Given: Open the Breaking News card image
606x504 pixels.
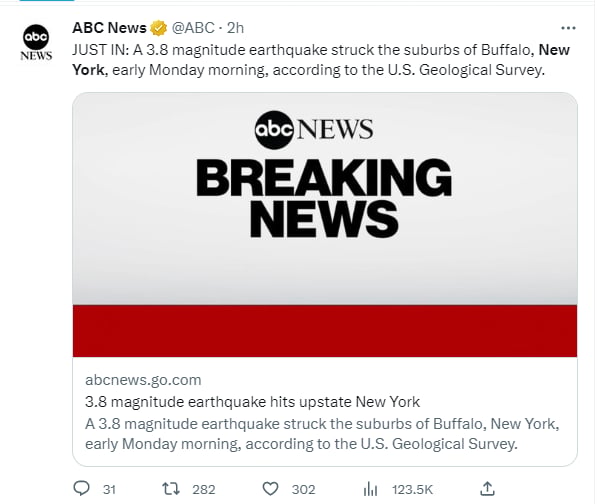Looking at the screenshot, I should (x=325, y=225).
